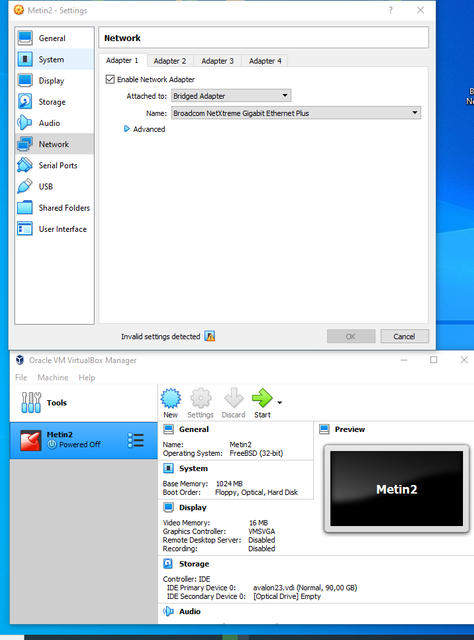
Task: Click Audio section header in details
Action: point(190,611)
